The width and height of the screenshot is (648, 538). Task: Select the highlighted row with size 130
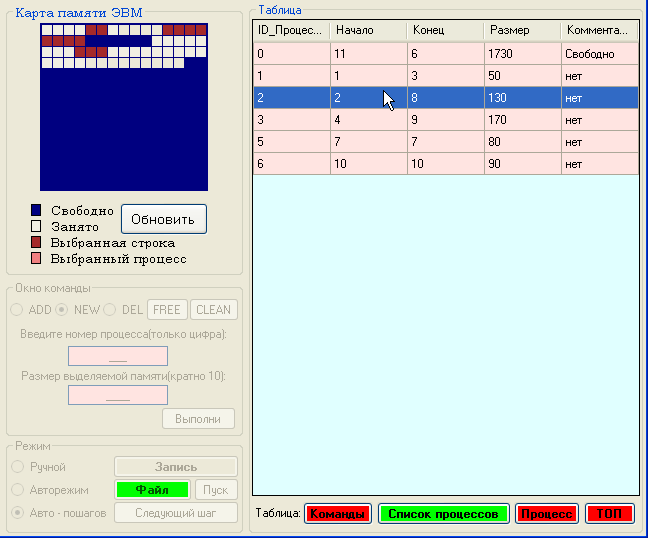point(446,98)
